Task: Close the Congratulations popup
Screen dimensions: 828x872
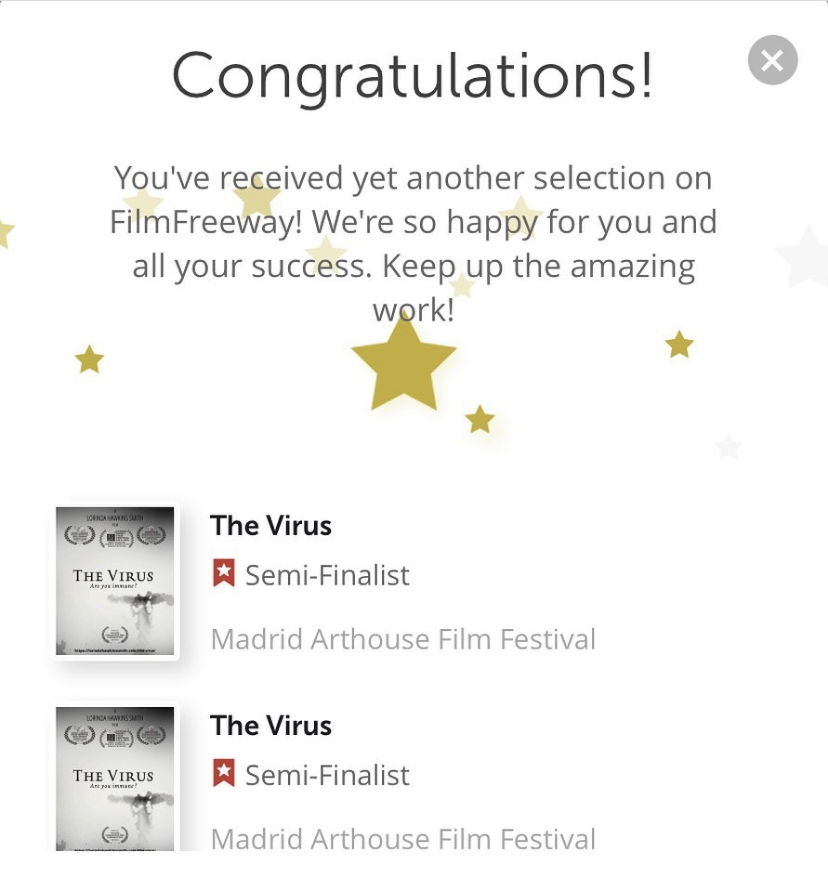Action: click(772, 61)
